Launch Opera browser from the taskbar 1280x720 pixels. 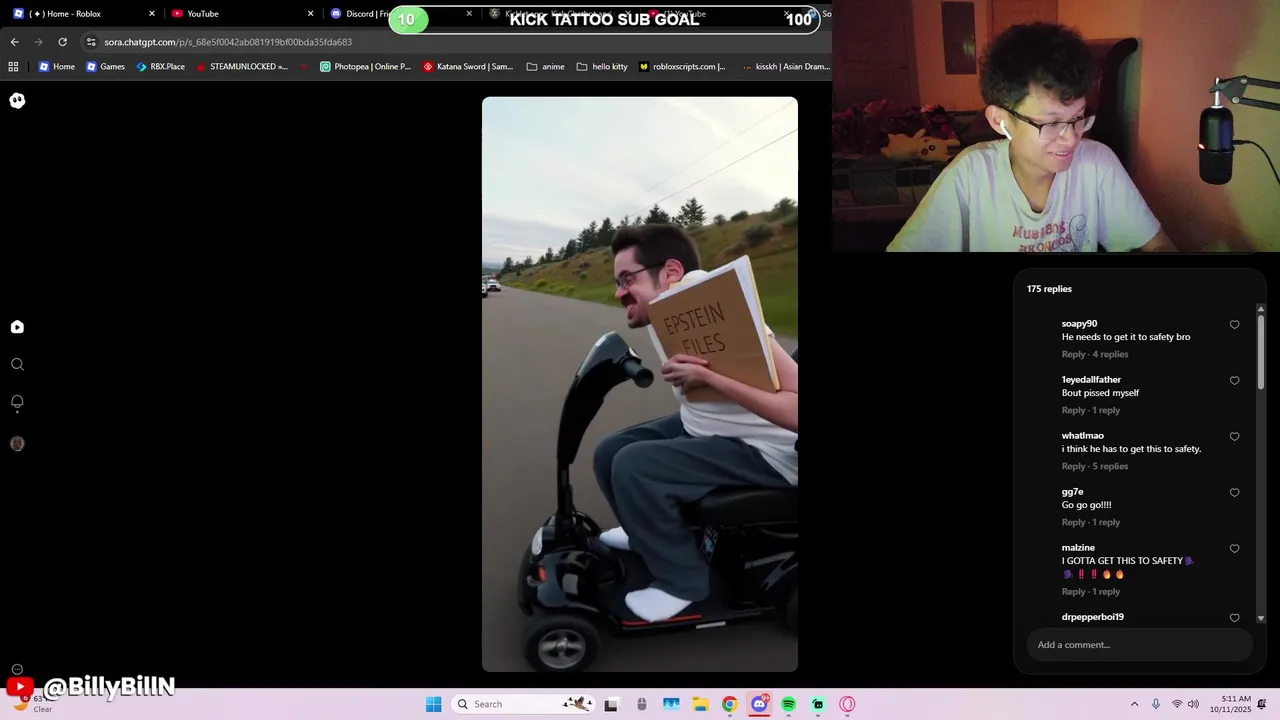(x=847, y=704)
